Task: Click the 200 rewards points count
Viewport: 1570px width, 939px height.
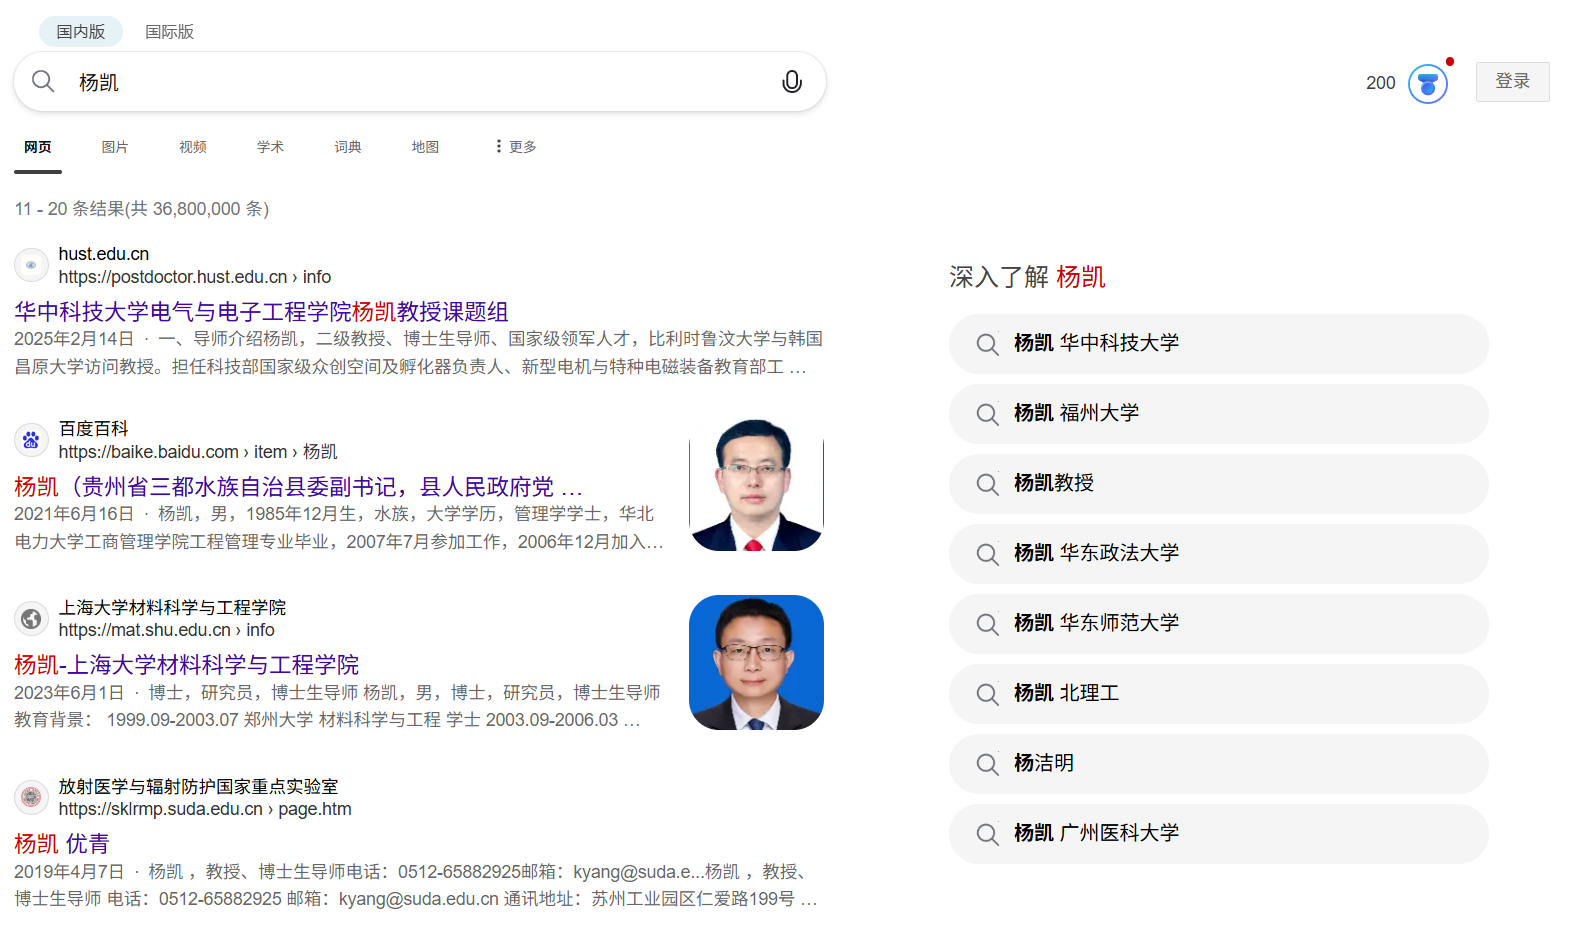Action: [x=1380, y=83]
